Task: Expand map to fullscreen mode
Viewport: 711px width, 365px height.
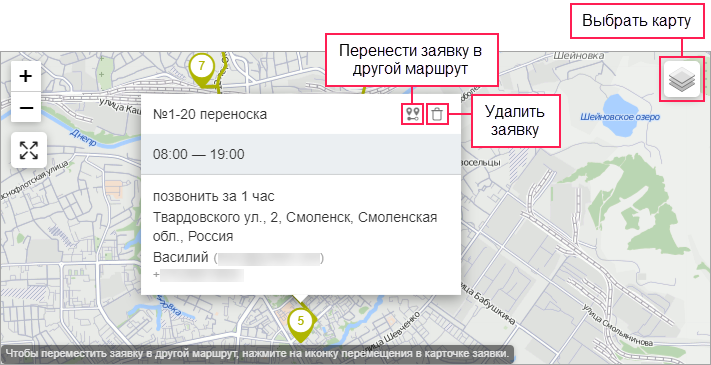Action: click(29, 150)
